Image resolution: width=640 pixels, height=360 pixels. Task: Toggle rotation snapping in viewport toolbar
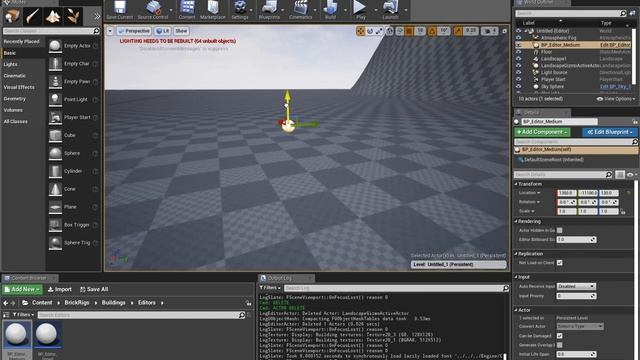pos(432,31)
